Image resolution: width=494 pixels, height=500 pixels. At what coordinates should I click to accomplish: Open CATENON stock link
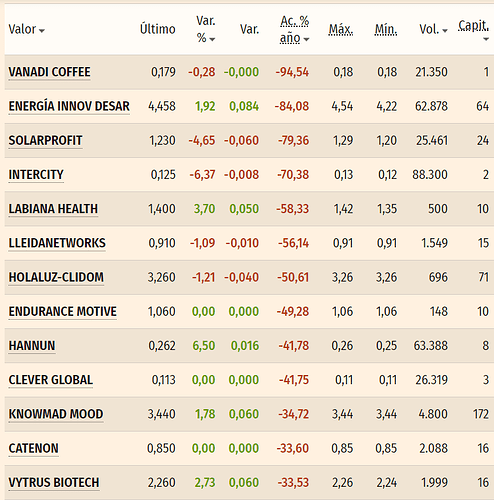tap(34, 448)
